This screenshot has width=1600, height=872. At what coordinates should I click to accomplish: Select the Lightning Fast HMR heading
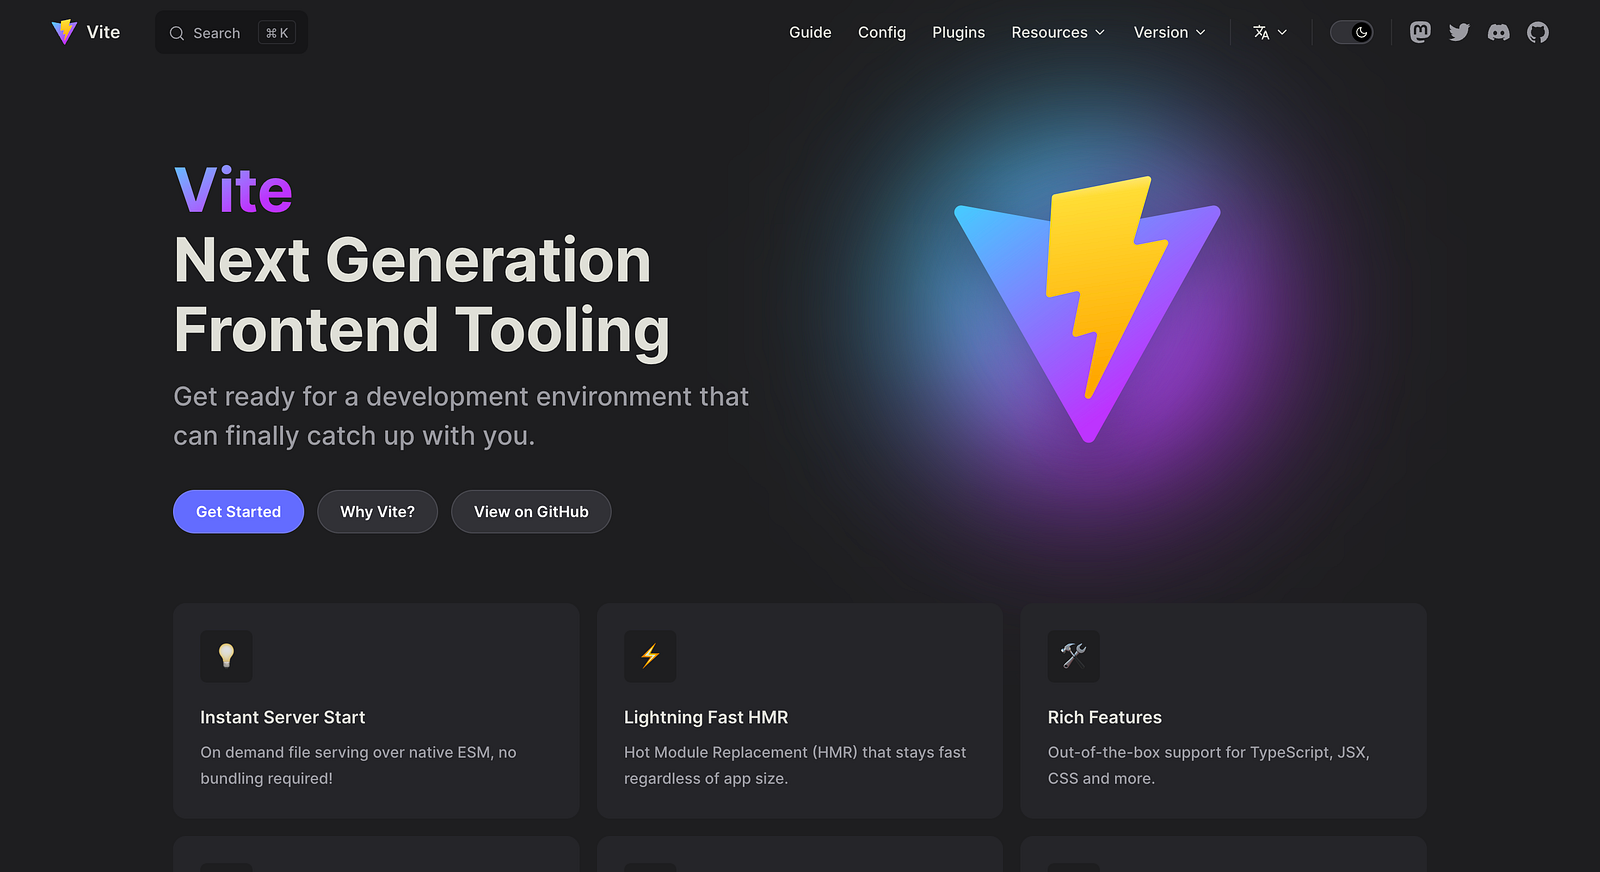click(706, 717)
